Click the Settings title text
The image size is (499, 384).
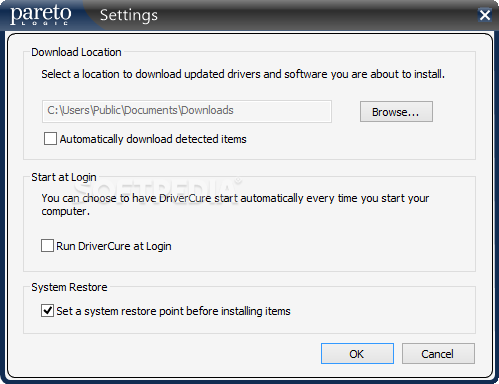[x=129, y=15]
